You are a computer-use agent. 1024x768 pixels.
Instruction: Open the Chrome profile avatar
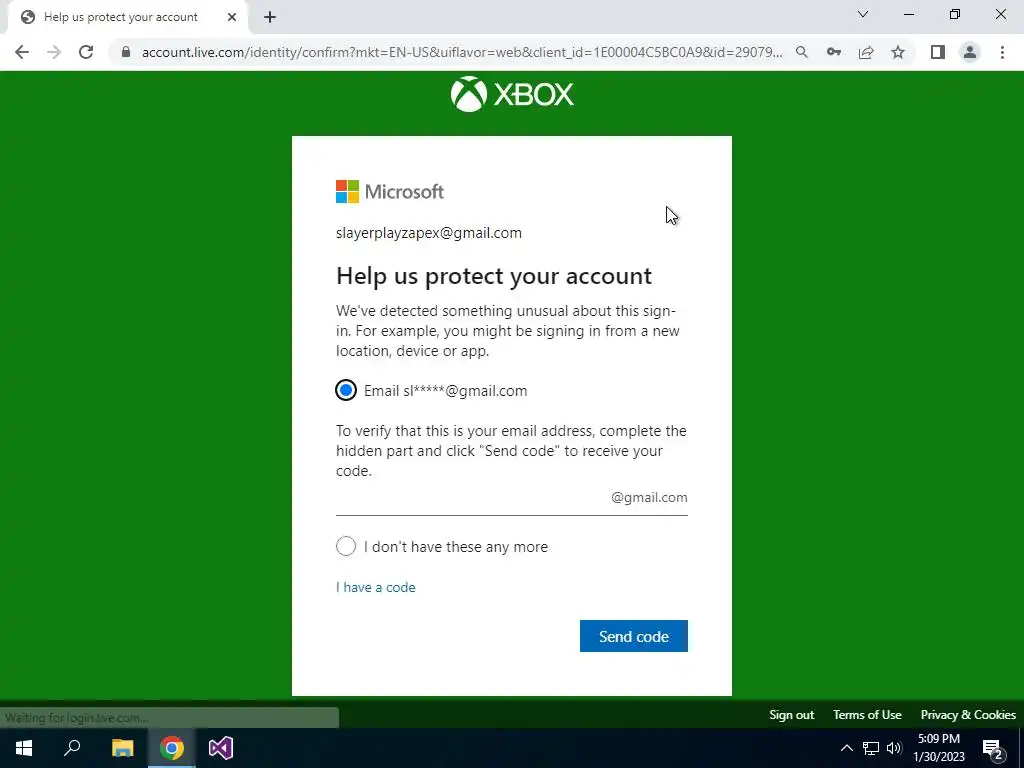(x=970, y=52)
